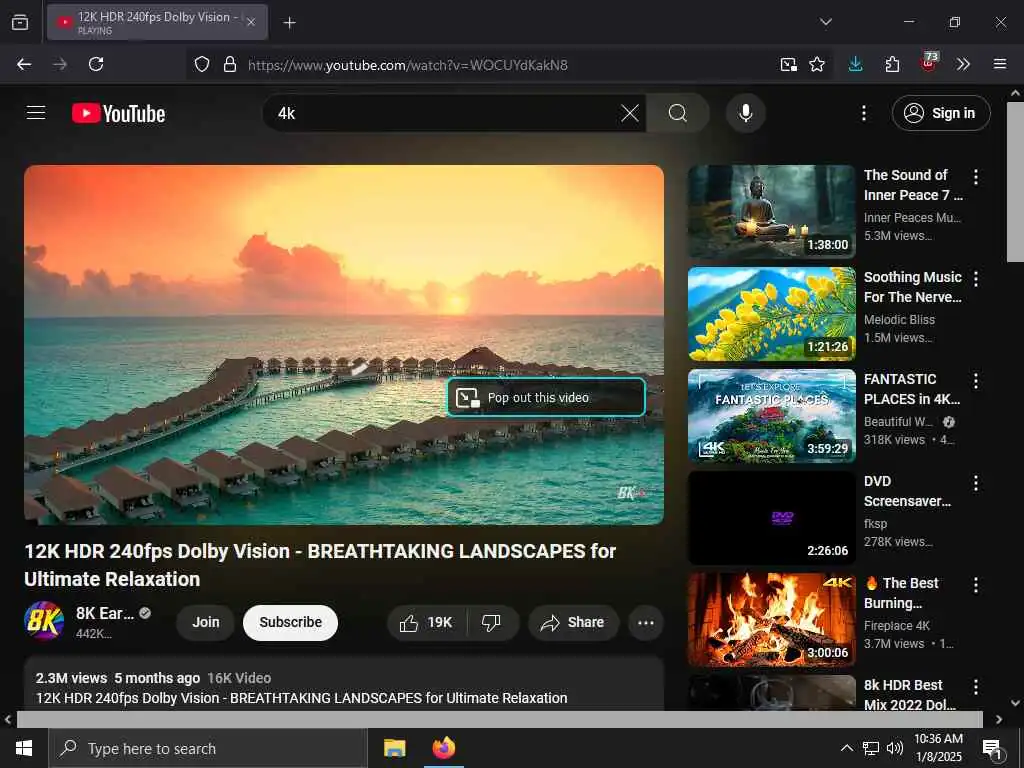Viewport: 1024px width, 768px height.
Task: Open options for FANTASTIC PLACES video
Action: coord(976,381)
